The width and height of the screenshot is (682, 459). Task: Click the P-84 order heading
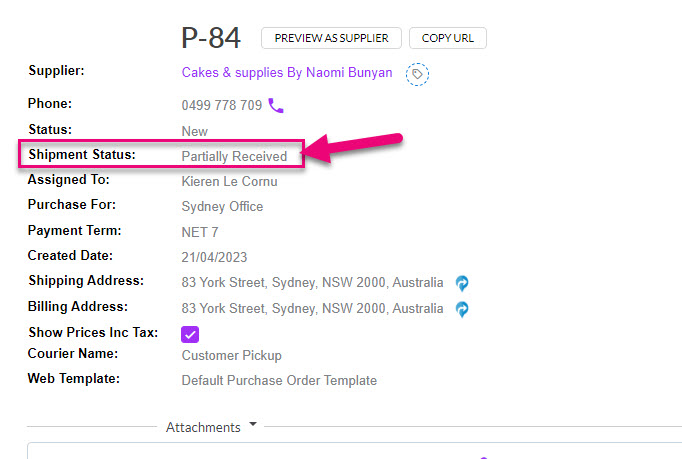click(211, 38)
